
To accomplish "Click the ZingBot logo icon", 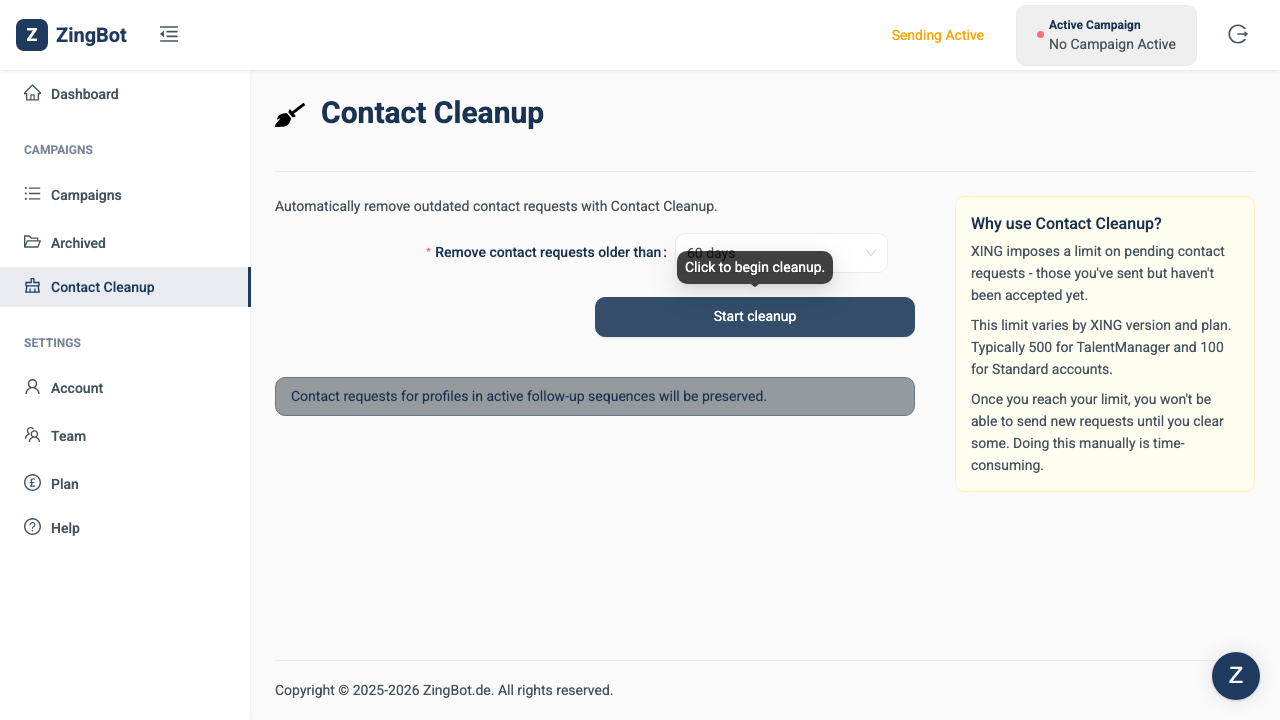I will point(32,35).
